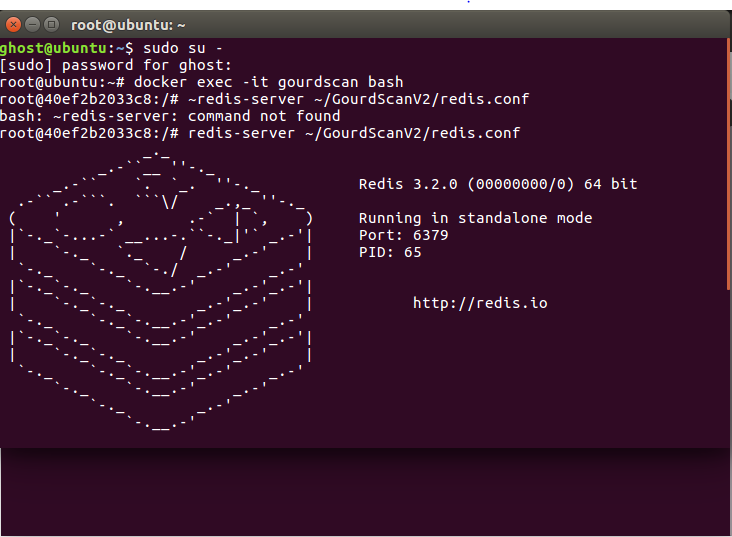
Task: Click the 'docker exec -it gourdscan bash' line
Action: (x=201, y=82)
